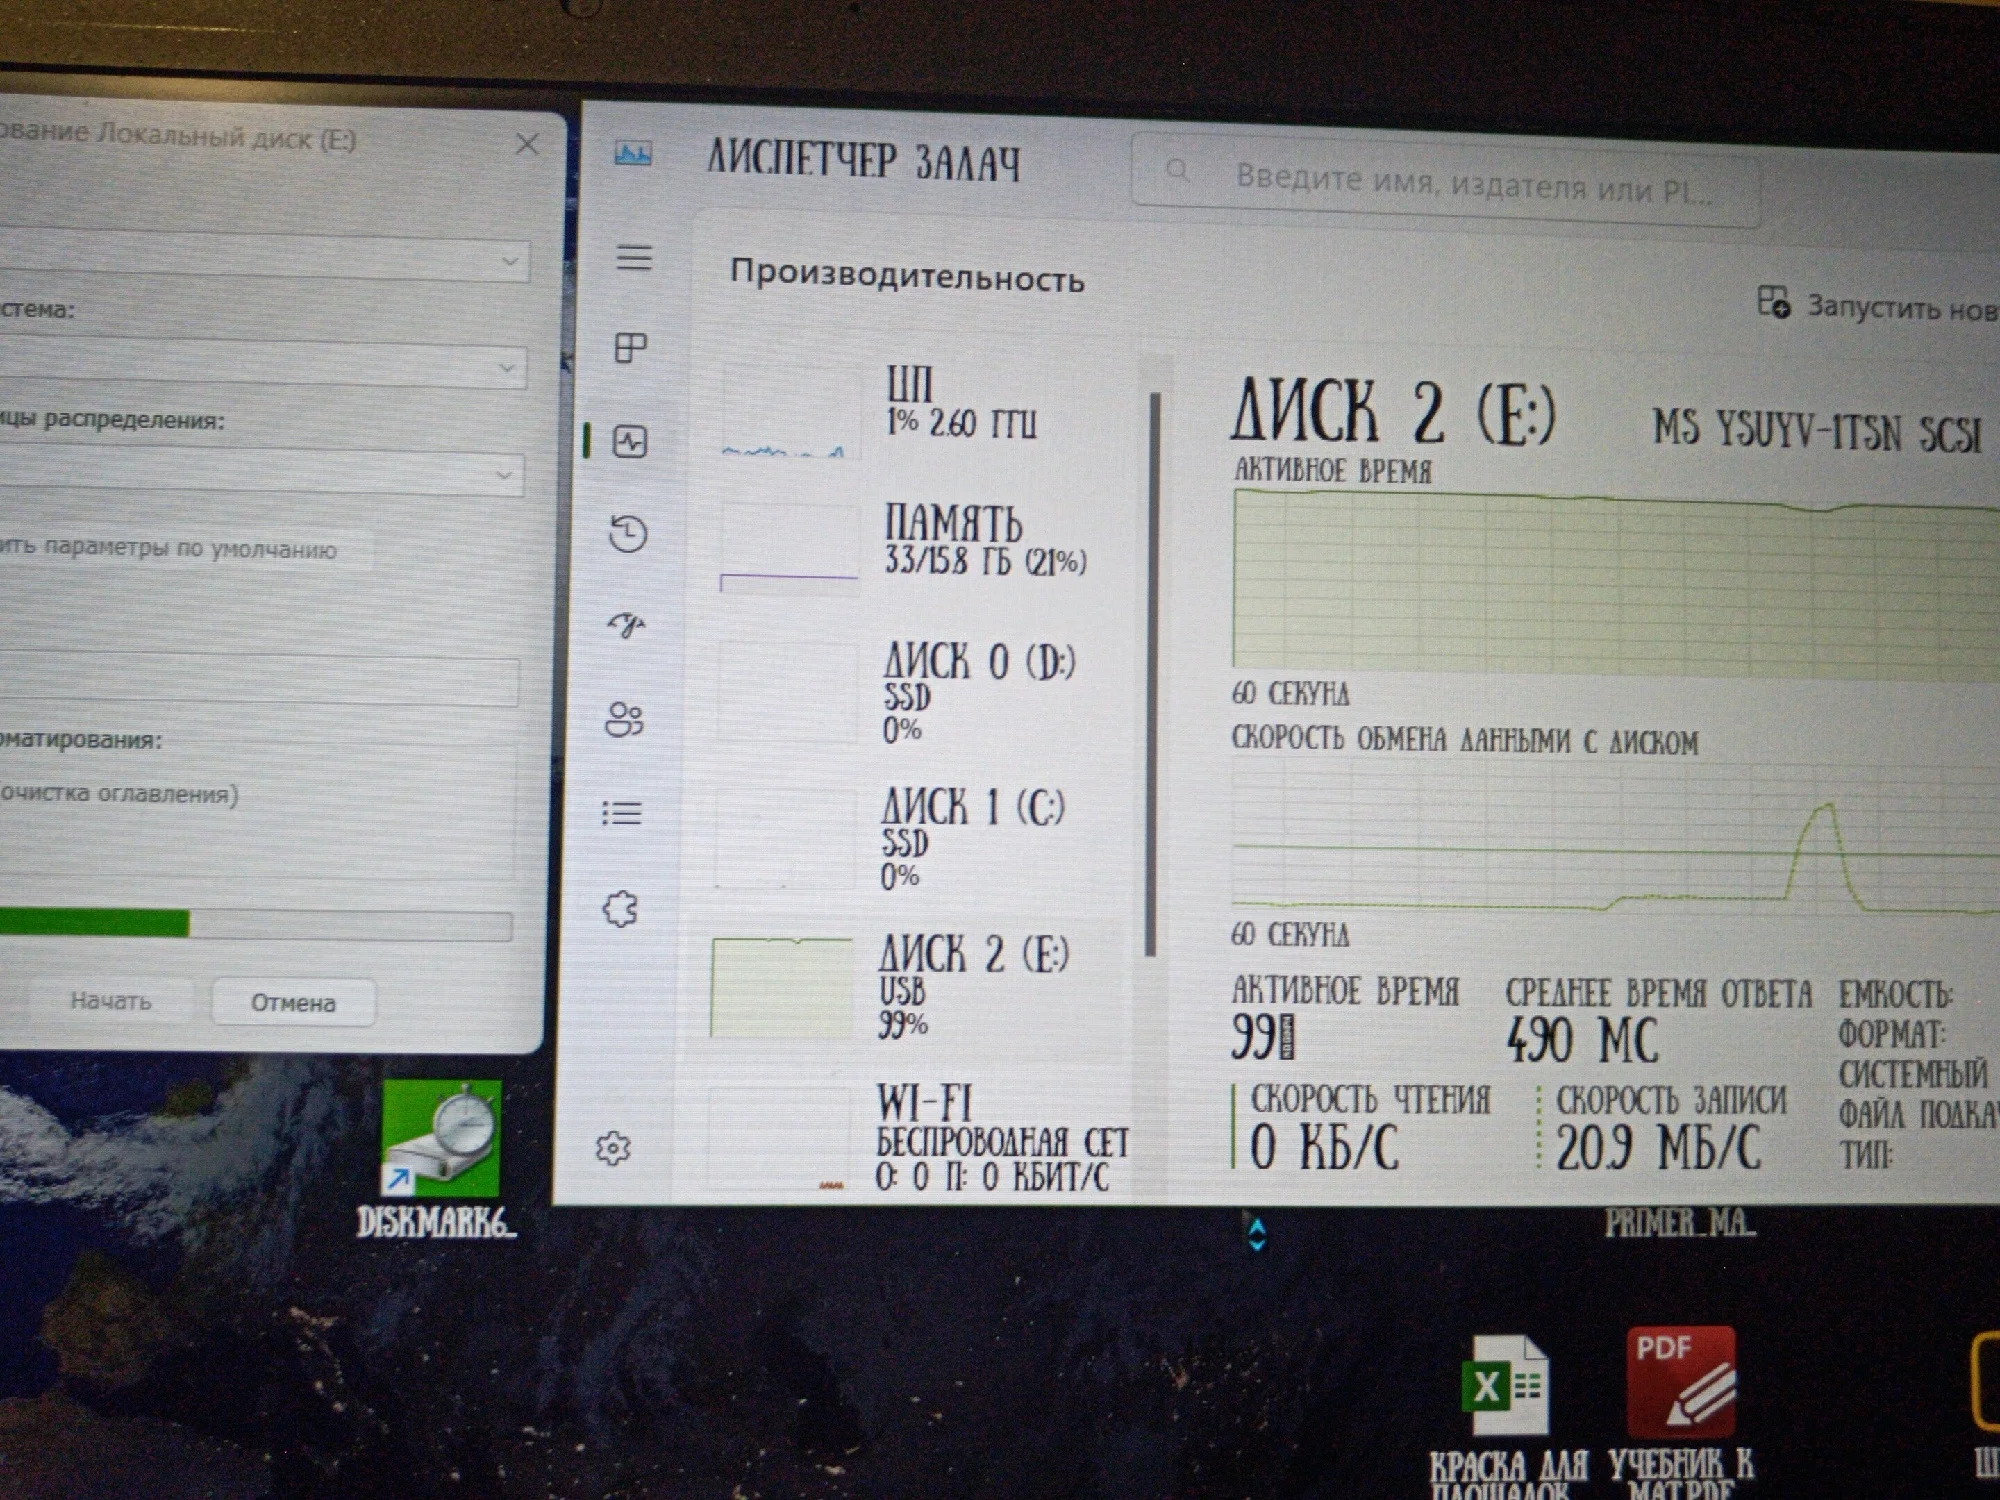
Task: Open Task Manager settings gear
Action: 613,1148
